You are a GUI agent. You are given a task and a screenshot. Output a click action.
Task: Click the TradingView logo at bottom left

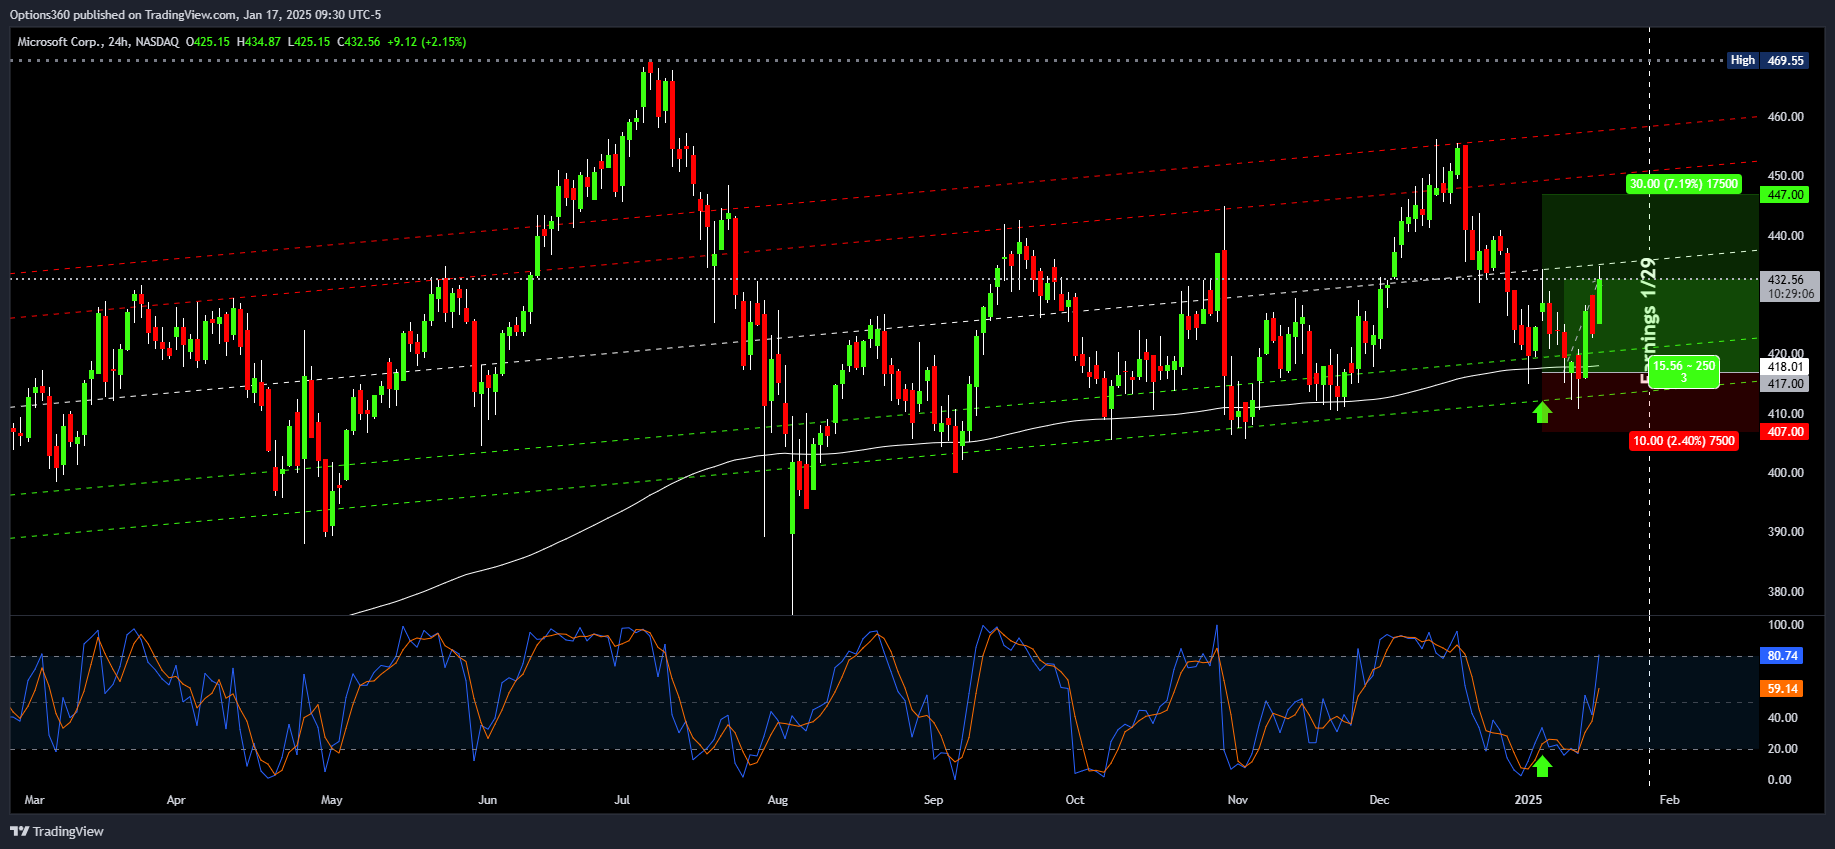[57, 831]
